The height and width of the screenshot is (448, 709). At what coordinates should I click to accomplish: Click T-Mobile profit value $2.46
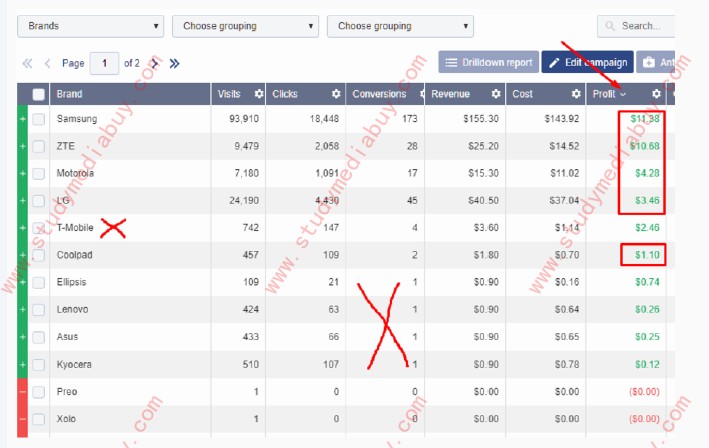pyautogui.click(x=647, y=227)
